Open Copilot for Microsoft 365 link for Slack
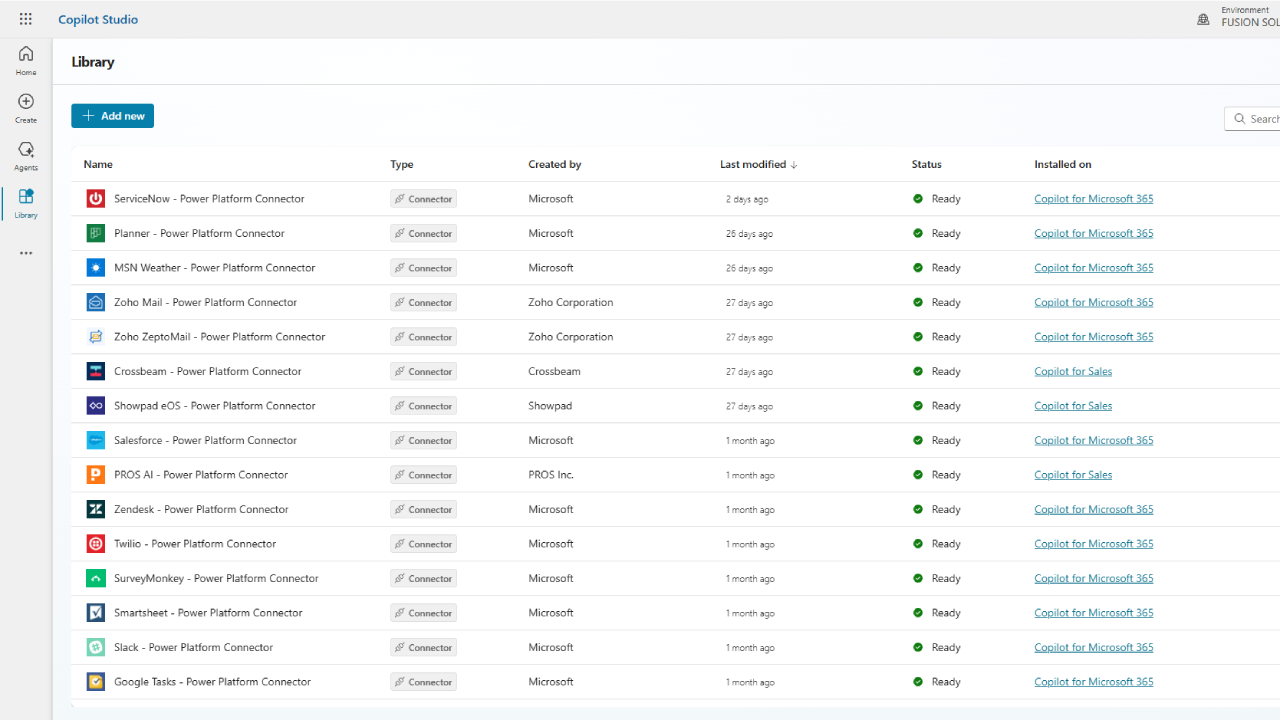This screenshot has height=720, width=1280. click(x=1094, y=647)
